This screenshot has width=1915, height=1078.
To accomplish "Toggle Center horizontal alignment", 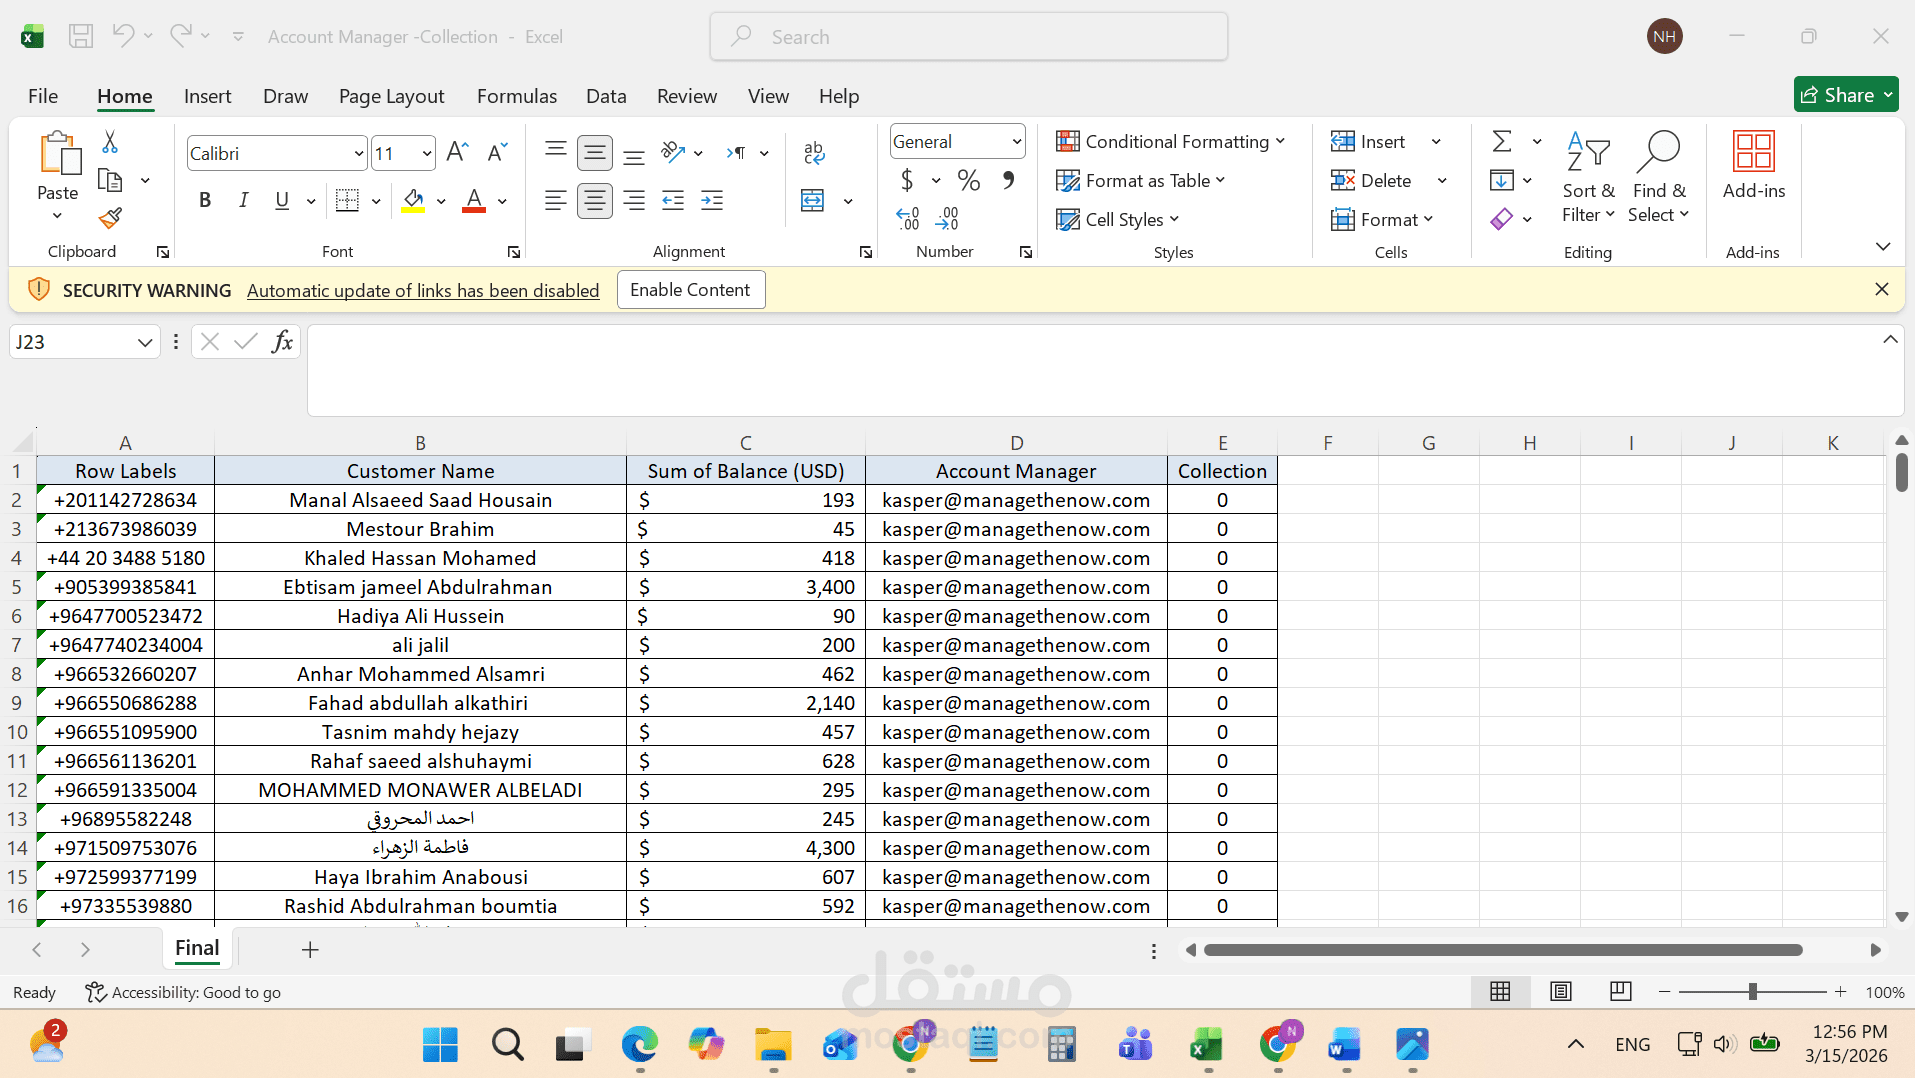I will click(595, 200).
